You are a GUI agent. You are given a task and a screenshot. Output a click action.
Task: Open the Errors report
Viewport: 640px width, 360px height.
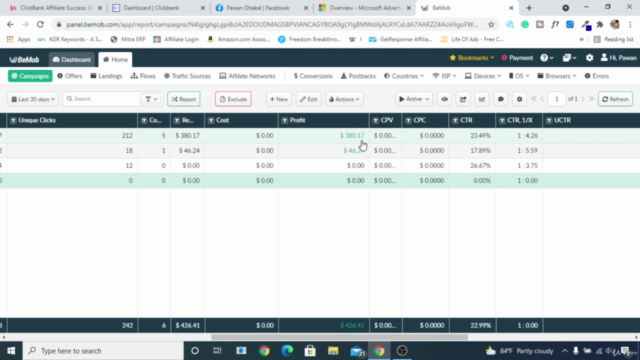click(597, 76)
